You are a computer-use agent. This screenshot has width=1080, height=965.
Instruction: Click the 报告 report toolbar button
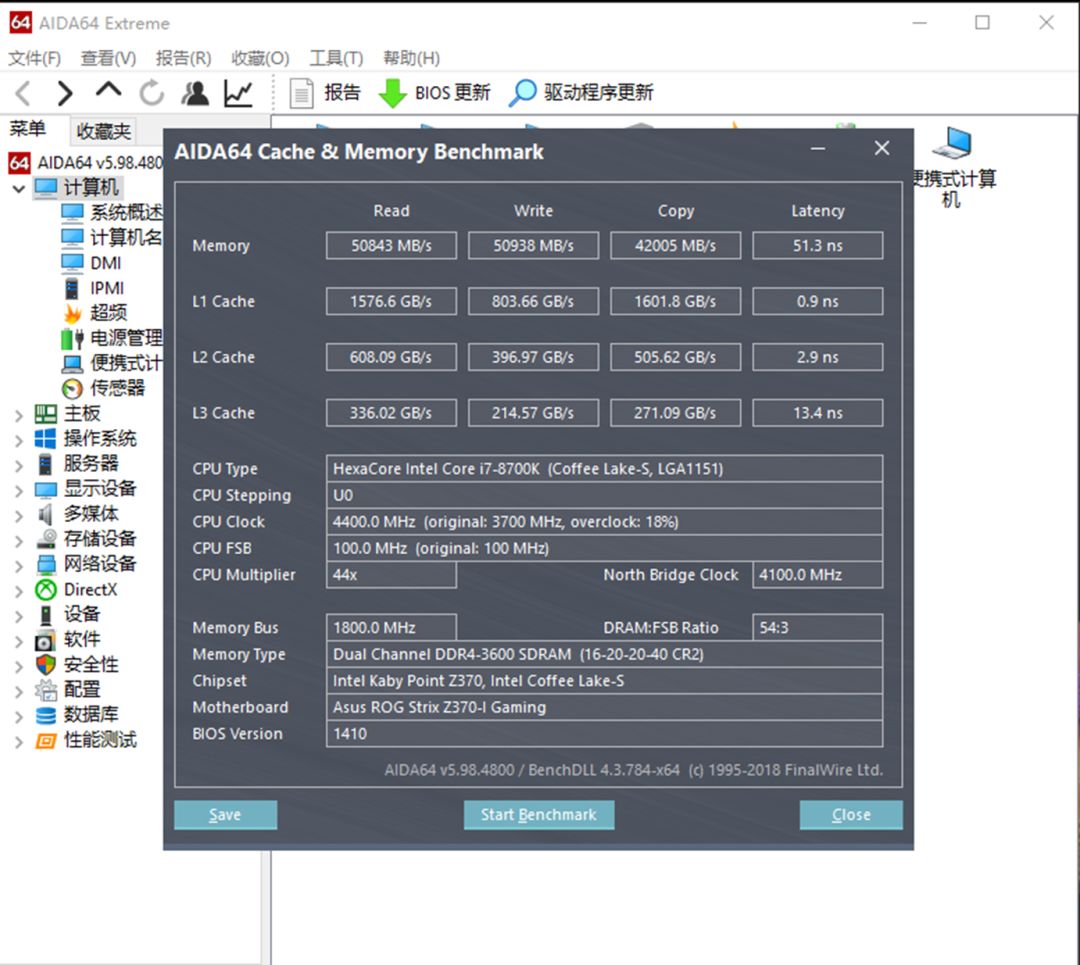(324, 93)
